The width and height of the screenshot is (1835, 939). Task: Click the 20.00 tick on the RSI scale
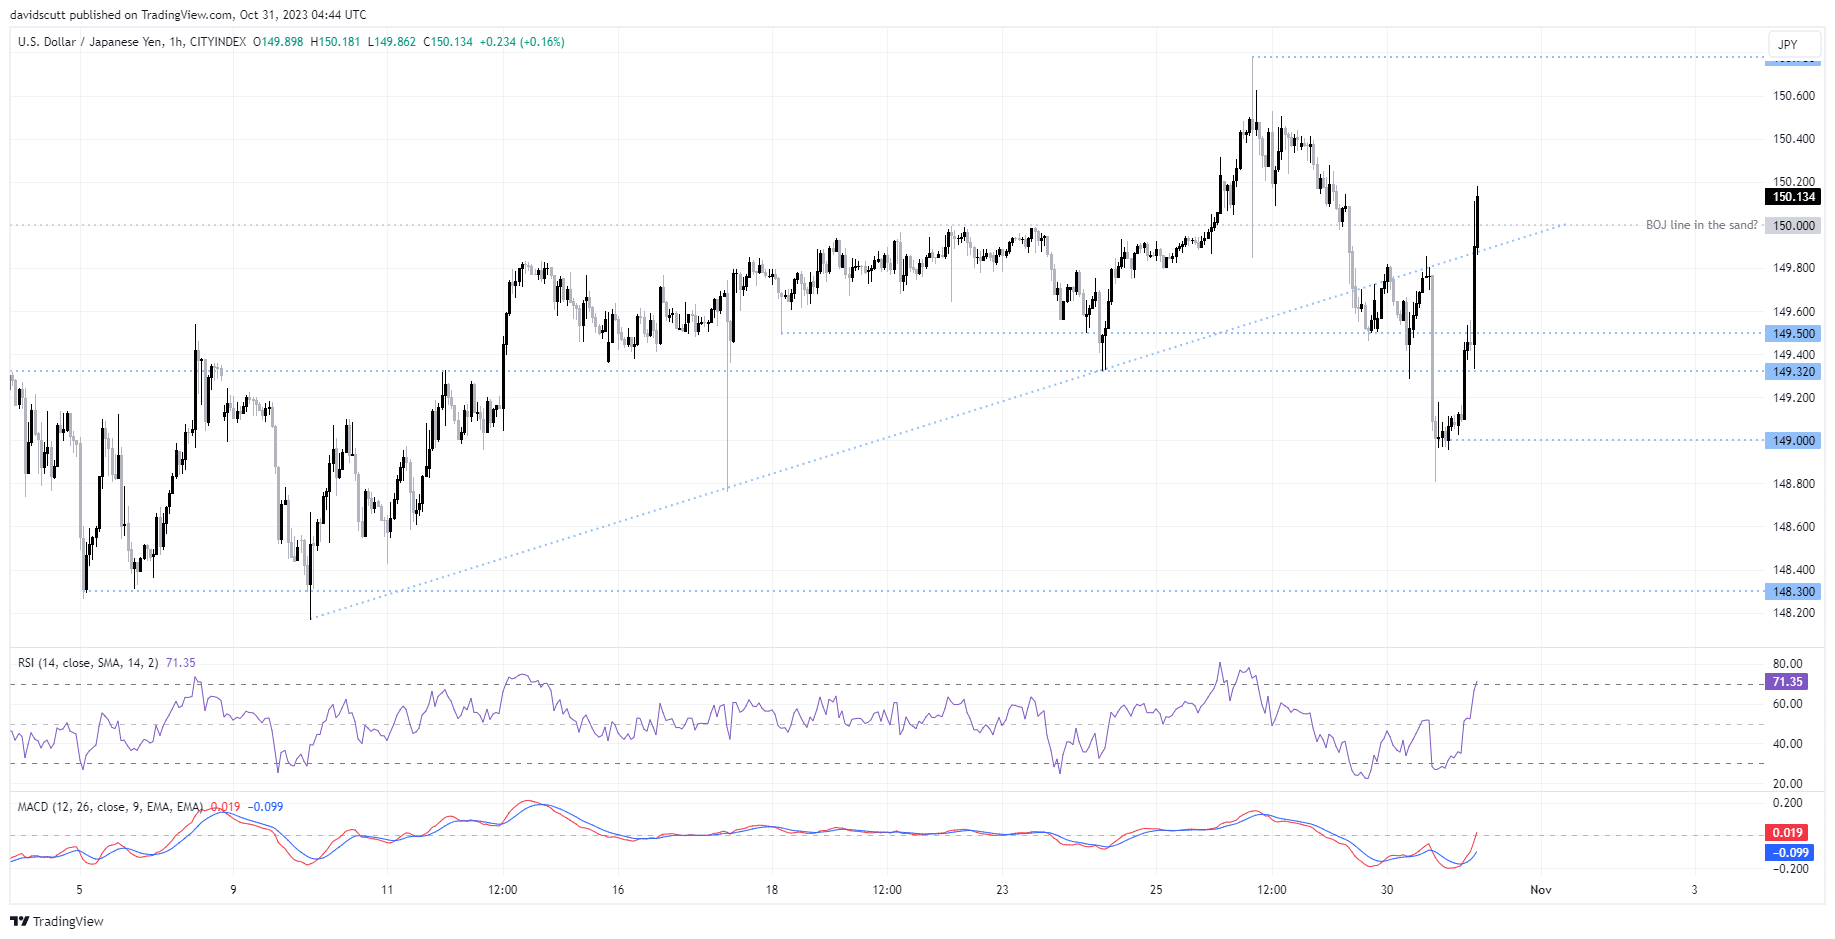(x=1788, y=784)
